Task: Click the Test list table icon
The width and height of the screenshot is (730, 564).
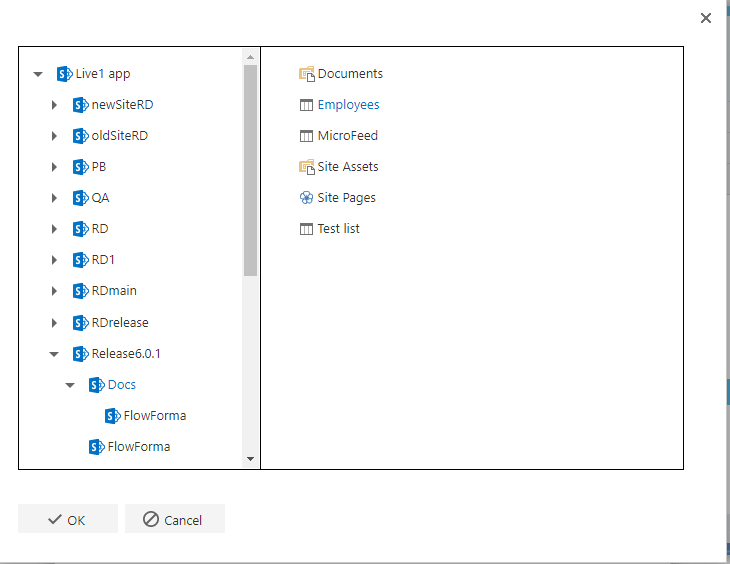Action: click(306, 229)
